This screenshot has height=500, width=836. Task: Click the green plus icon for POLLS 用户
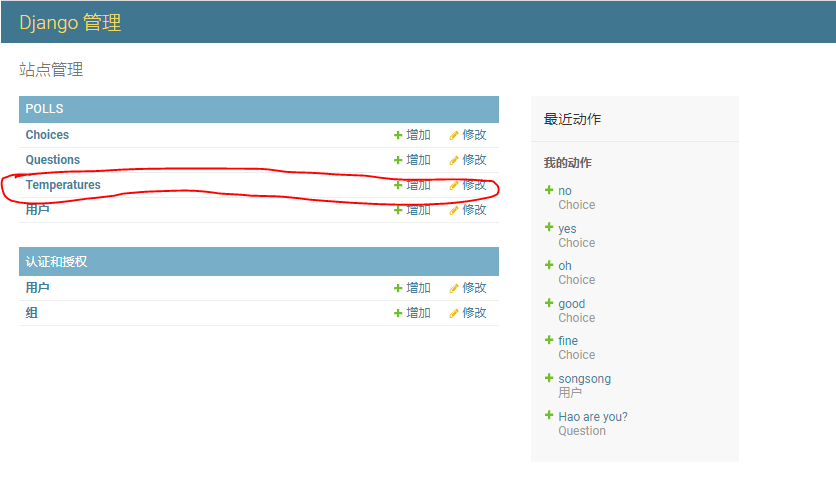click(x=398, y=211)
